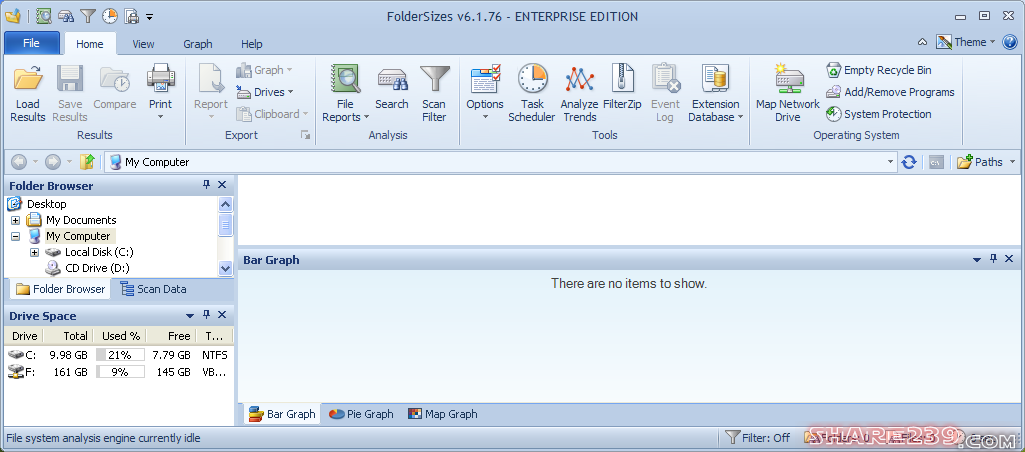1025x452 pixels.
Task: Switch to the Pie Graph tab
Action: (x=361, y=414)
